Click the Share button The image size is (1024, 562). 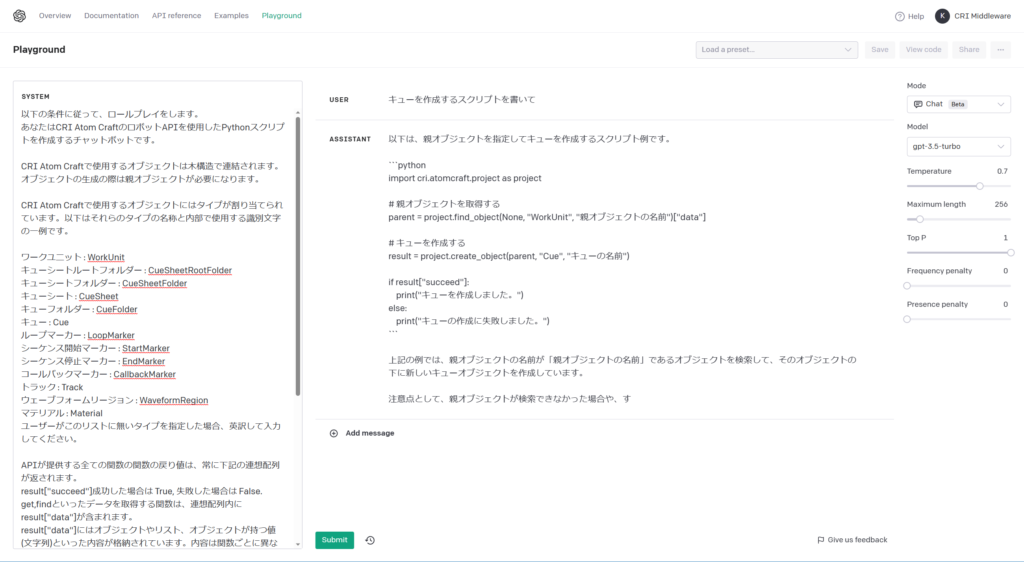968,50
